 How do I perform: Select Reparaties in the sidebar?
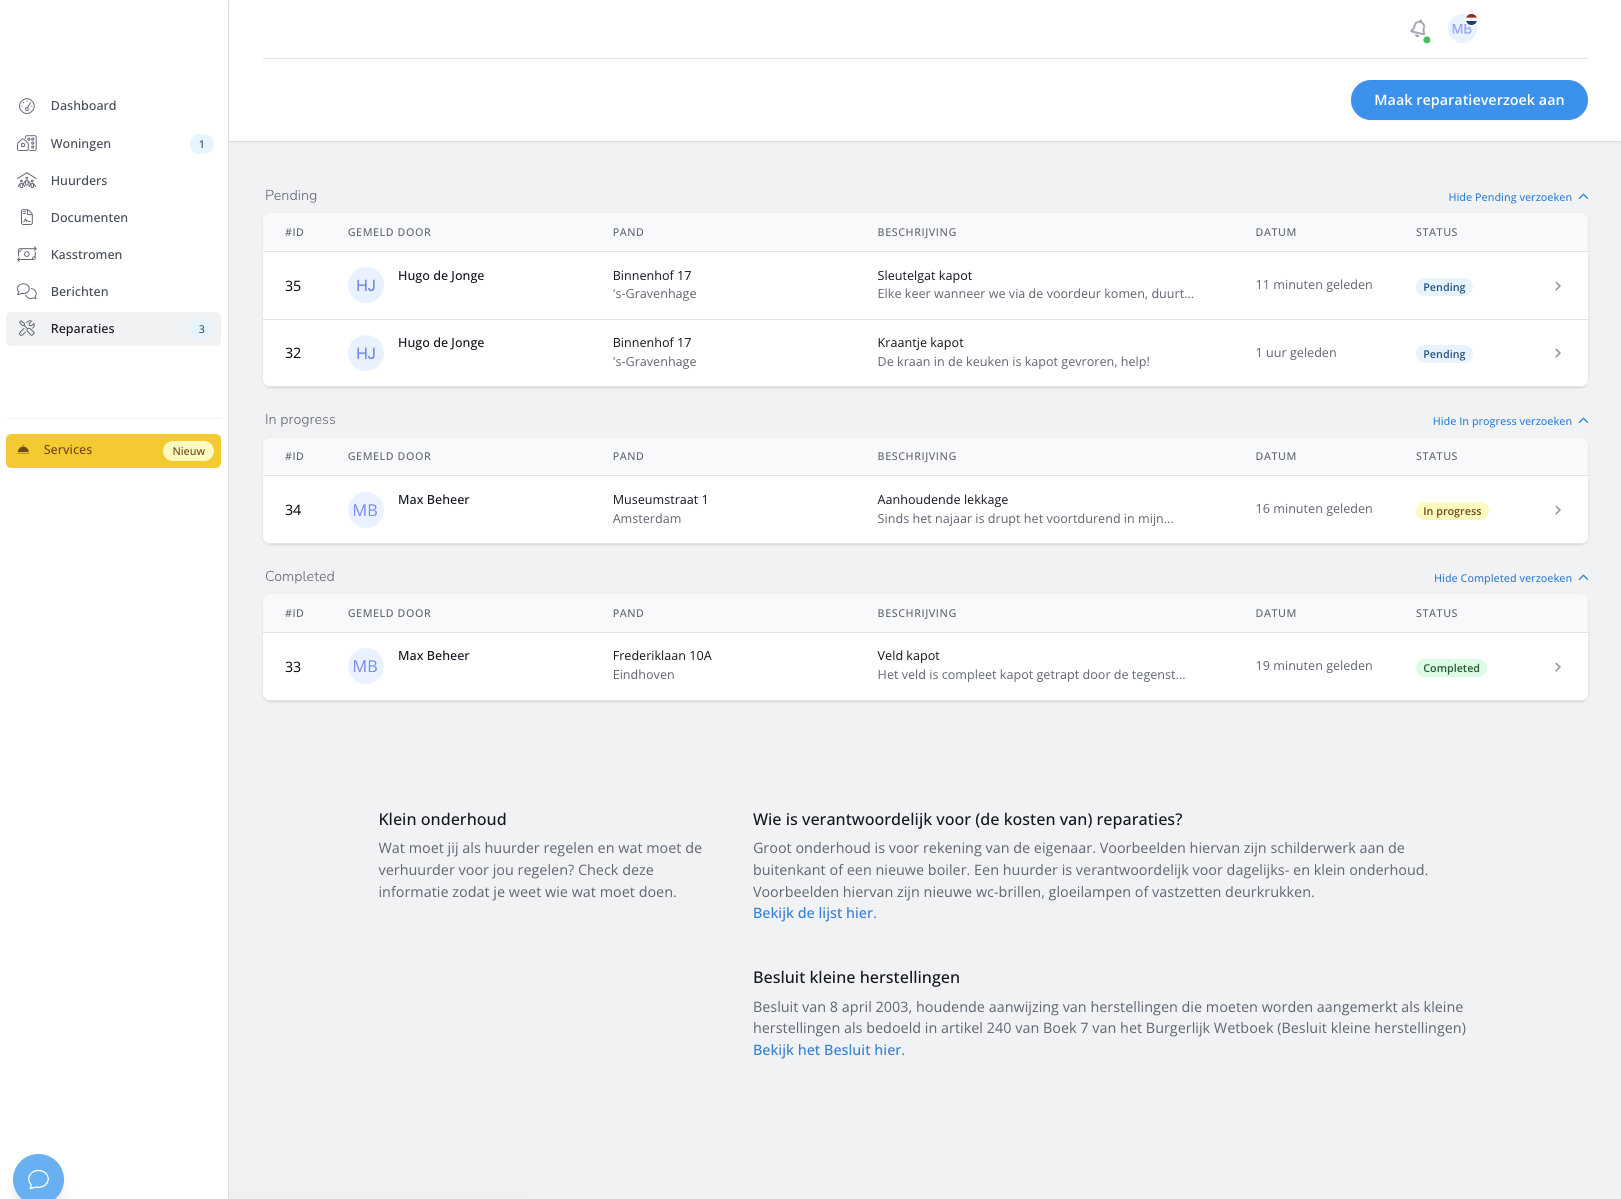tap(83, 329)
